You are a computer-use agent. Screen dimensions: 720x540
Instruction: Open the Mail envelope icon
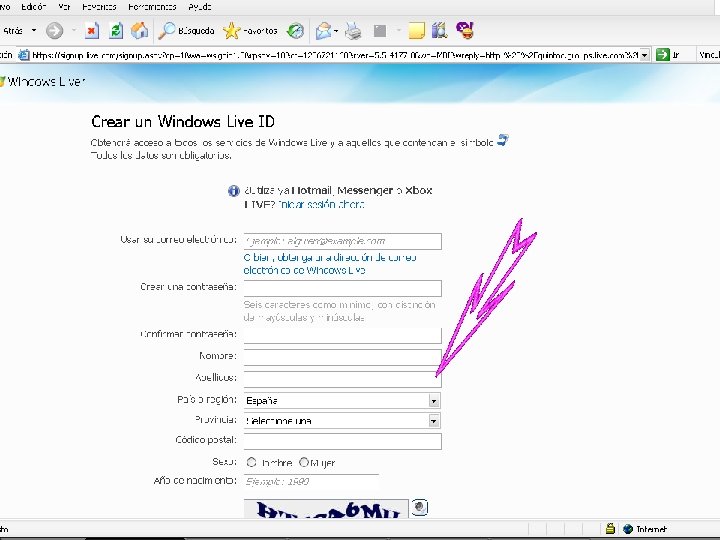pyautogui.click(x=323, y=31)
